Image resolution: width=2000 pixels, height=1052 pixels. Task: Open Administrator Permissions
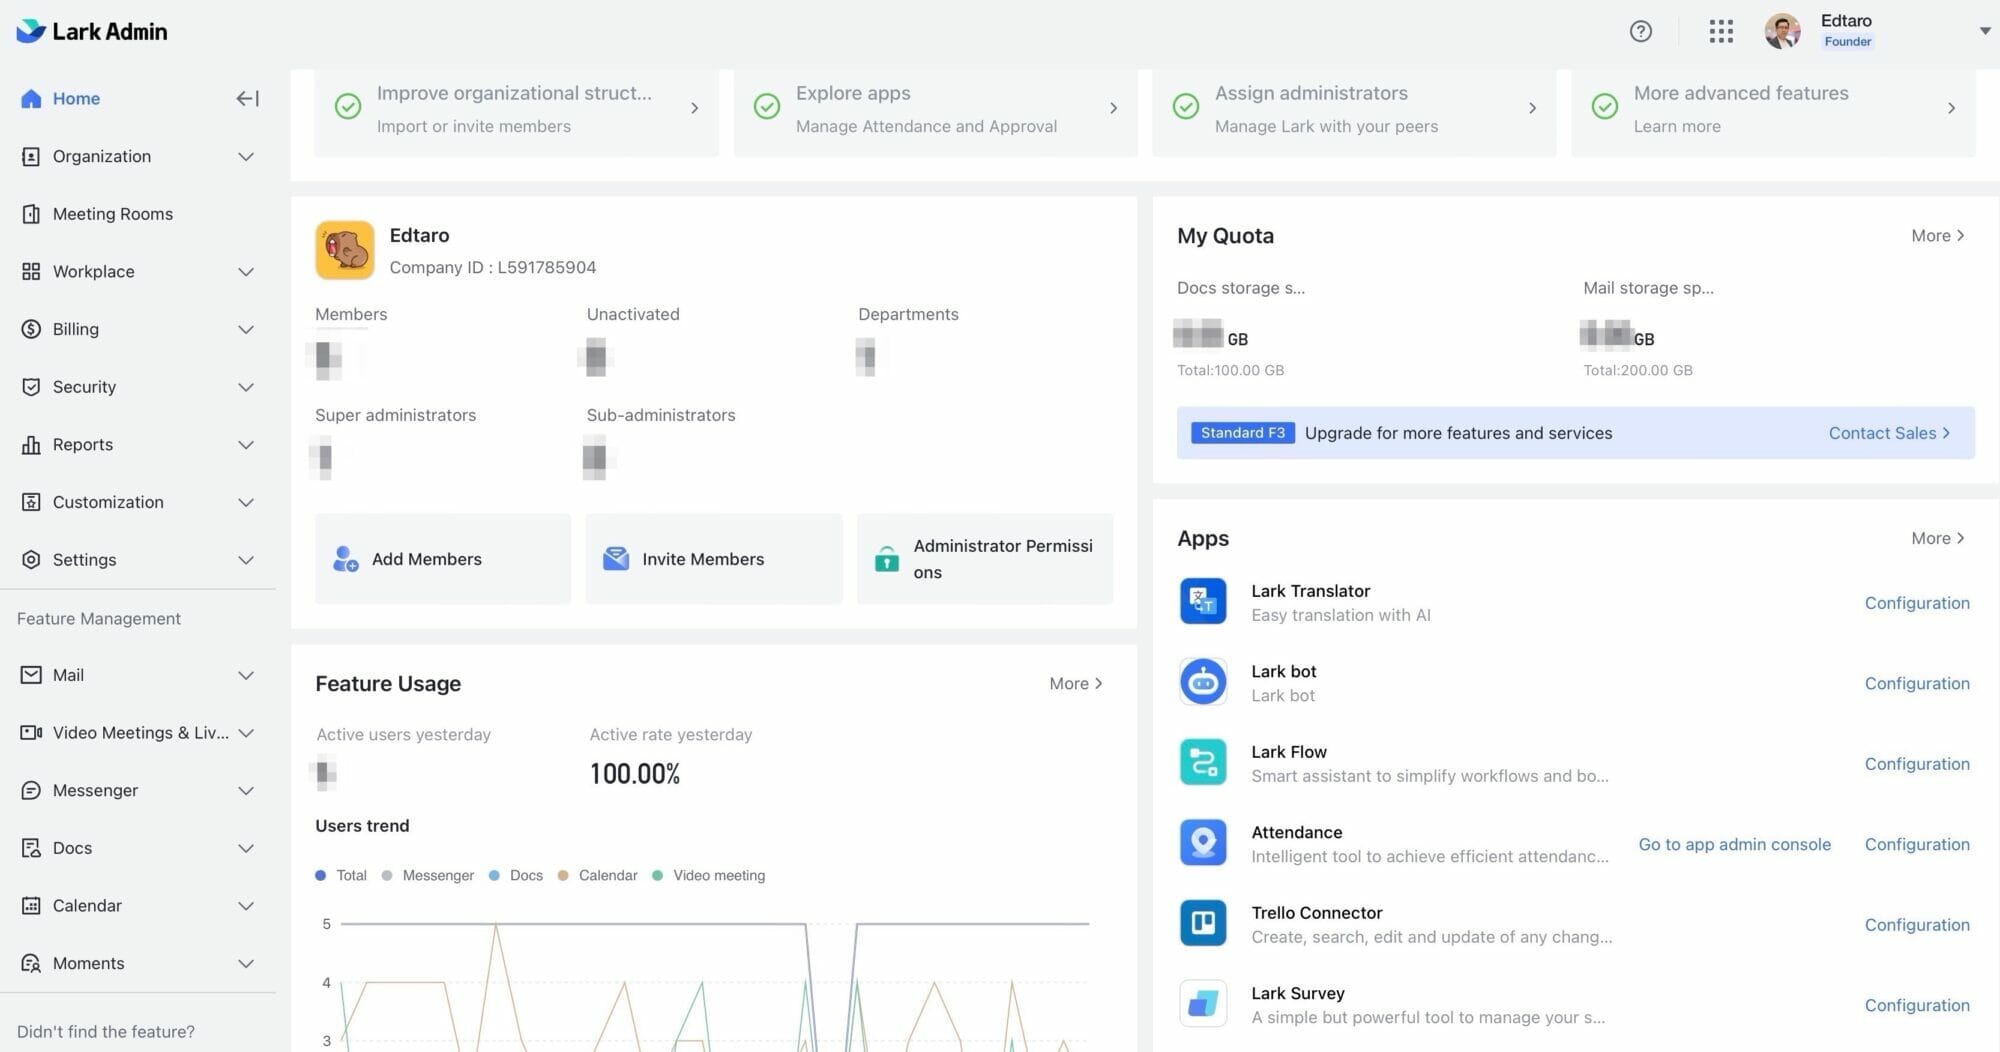tap(985, 559)
